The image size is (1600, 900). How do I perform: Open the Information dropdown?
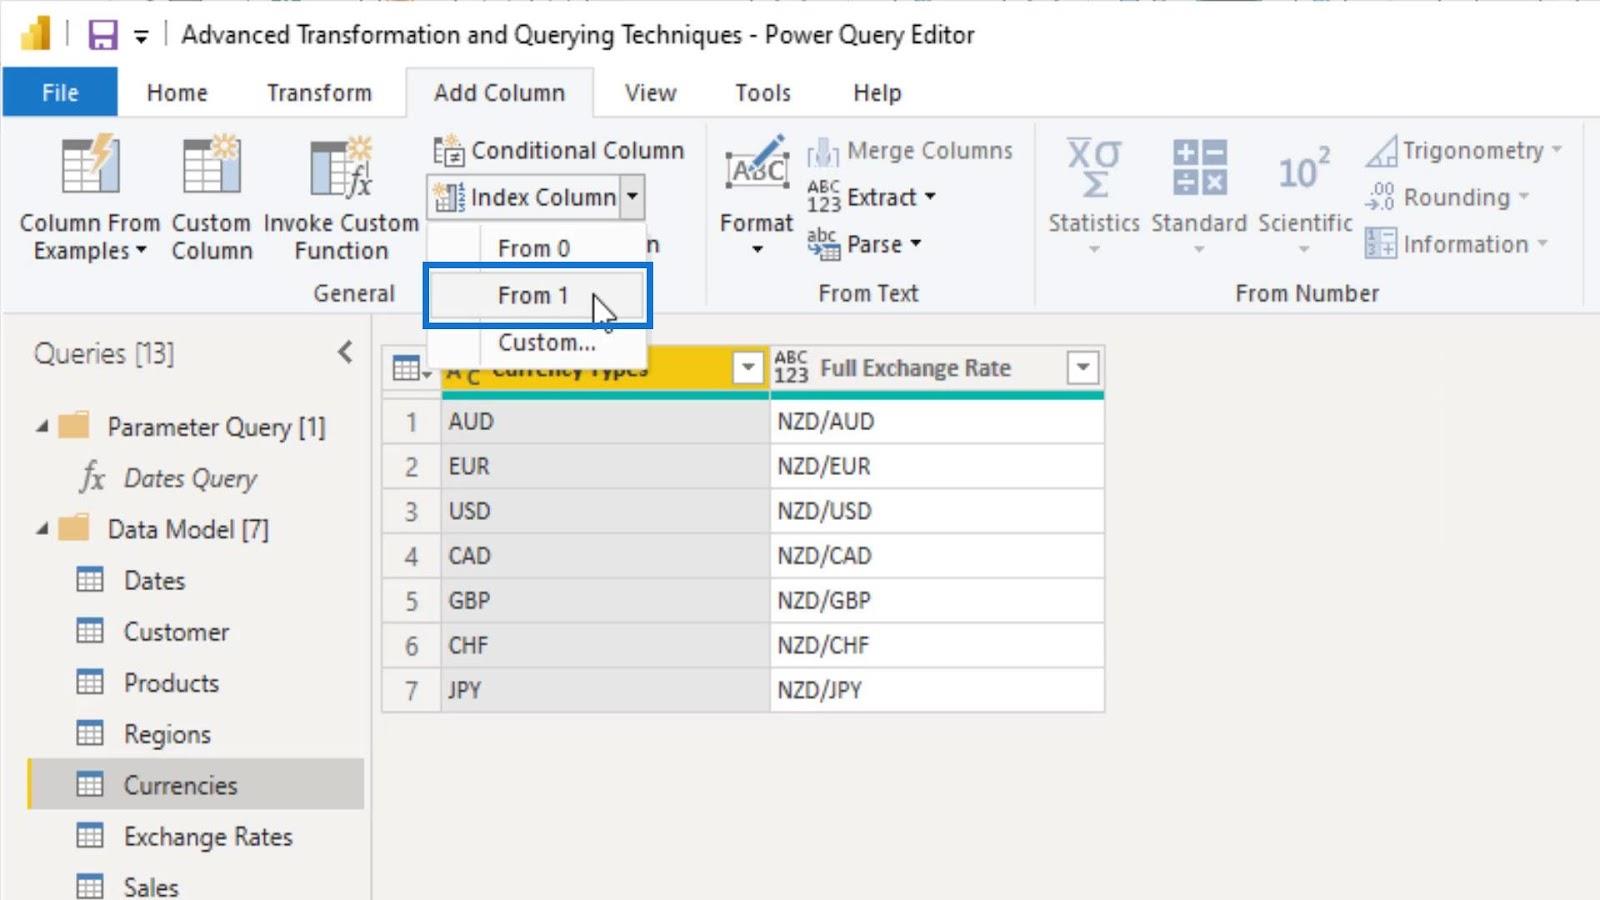point(1456,244)
